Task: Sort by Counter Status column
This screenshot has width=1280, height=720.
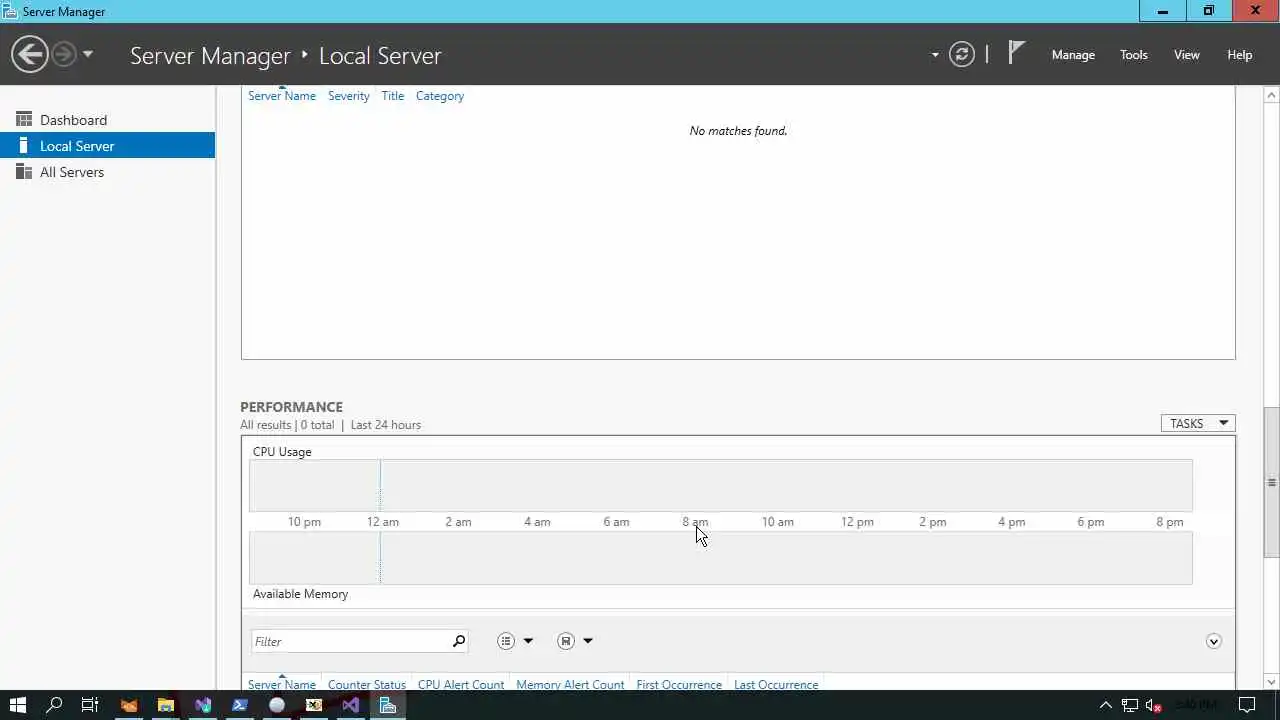Action: pos(367,685)
